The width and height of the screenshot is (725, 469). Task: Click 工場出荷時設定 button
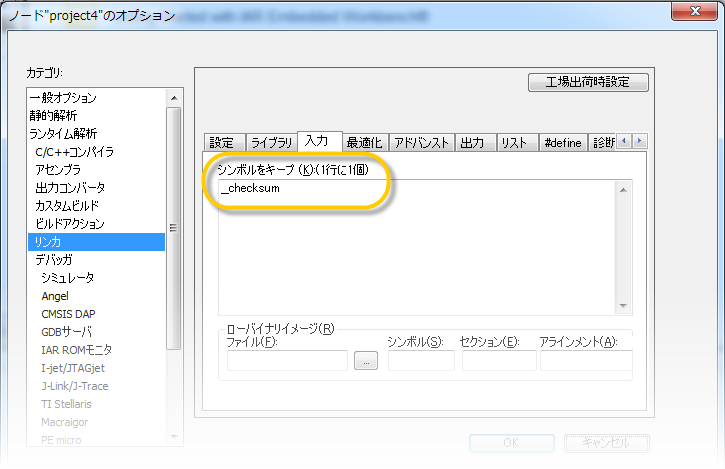pyautogui.click(x=588, y=82)
